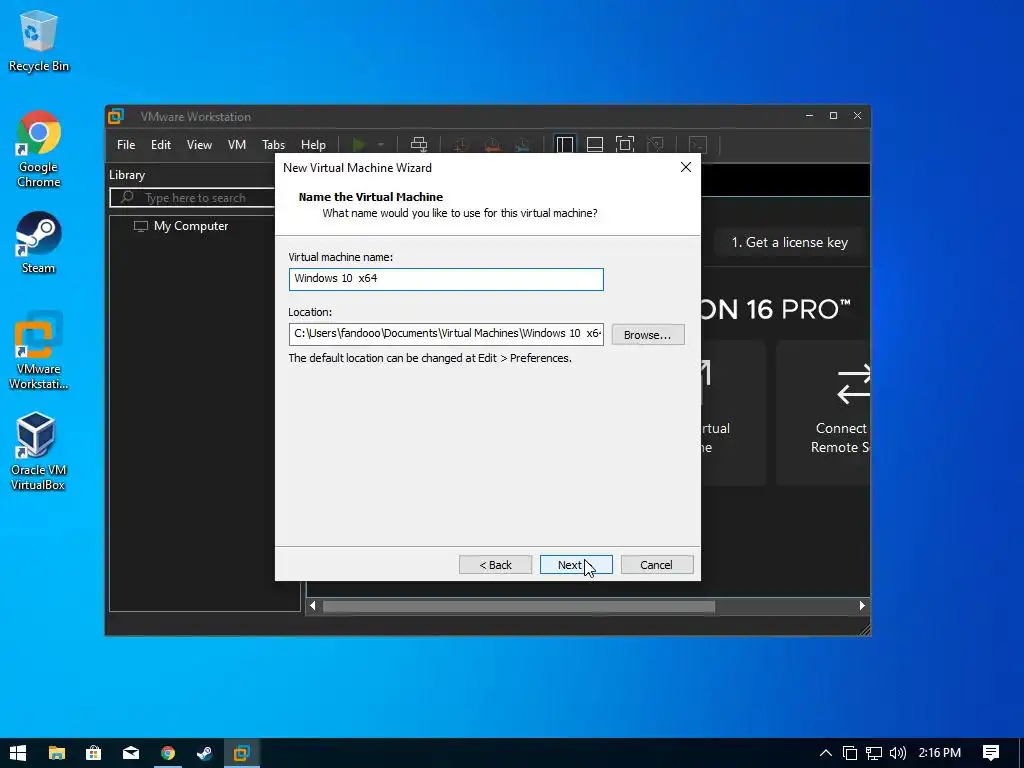Select the VMware Workstation desktop shortcut
Viewport: 1024px width, 768px height.
click(39, 351)
